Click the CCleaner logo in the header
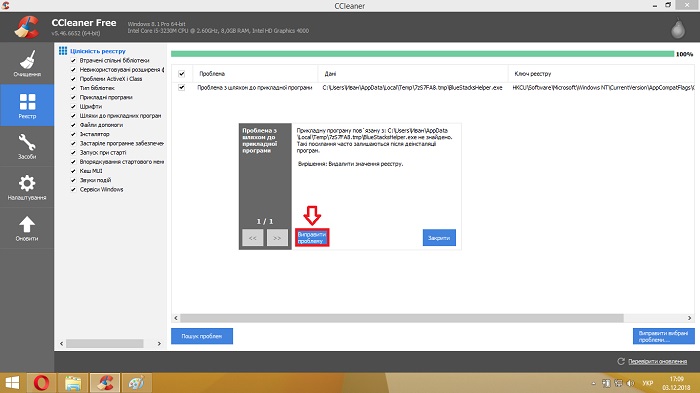This screenshot has height=393, width=700. 26,27
